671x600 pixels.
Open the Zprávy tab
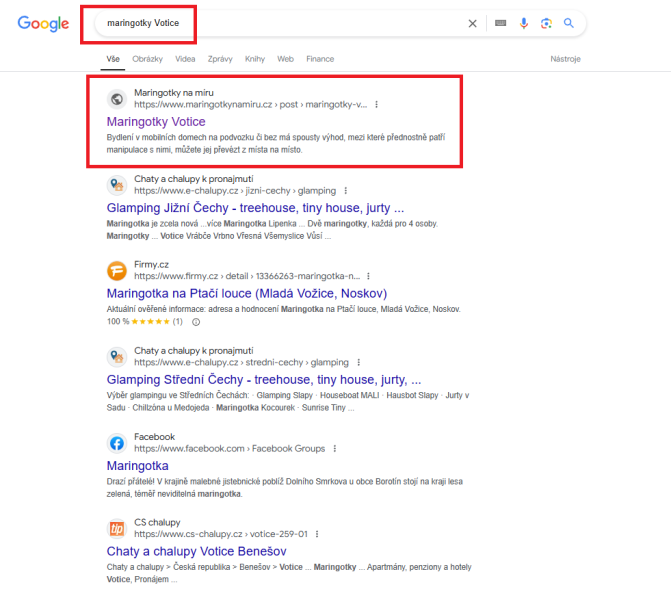(x=220, y=59)
